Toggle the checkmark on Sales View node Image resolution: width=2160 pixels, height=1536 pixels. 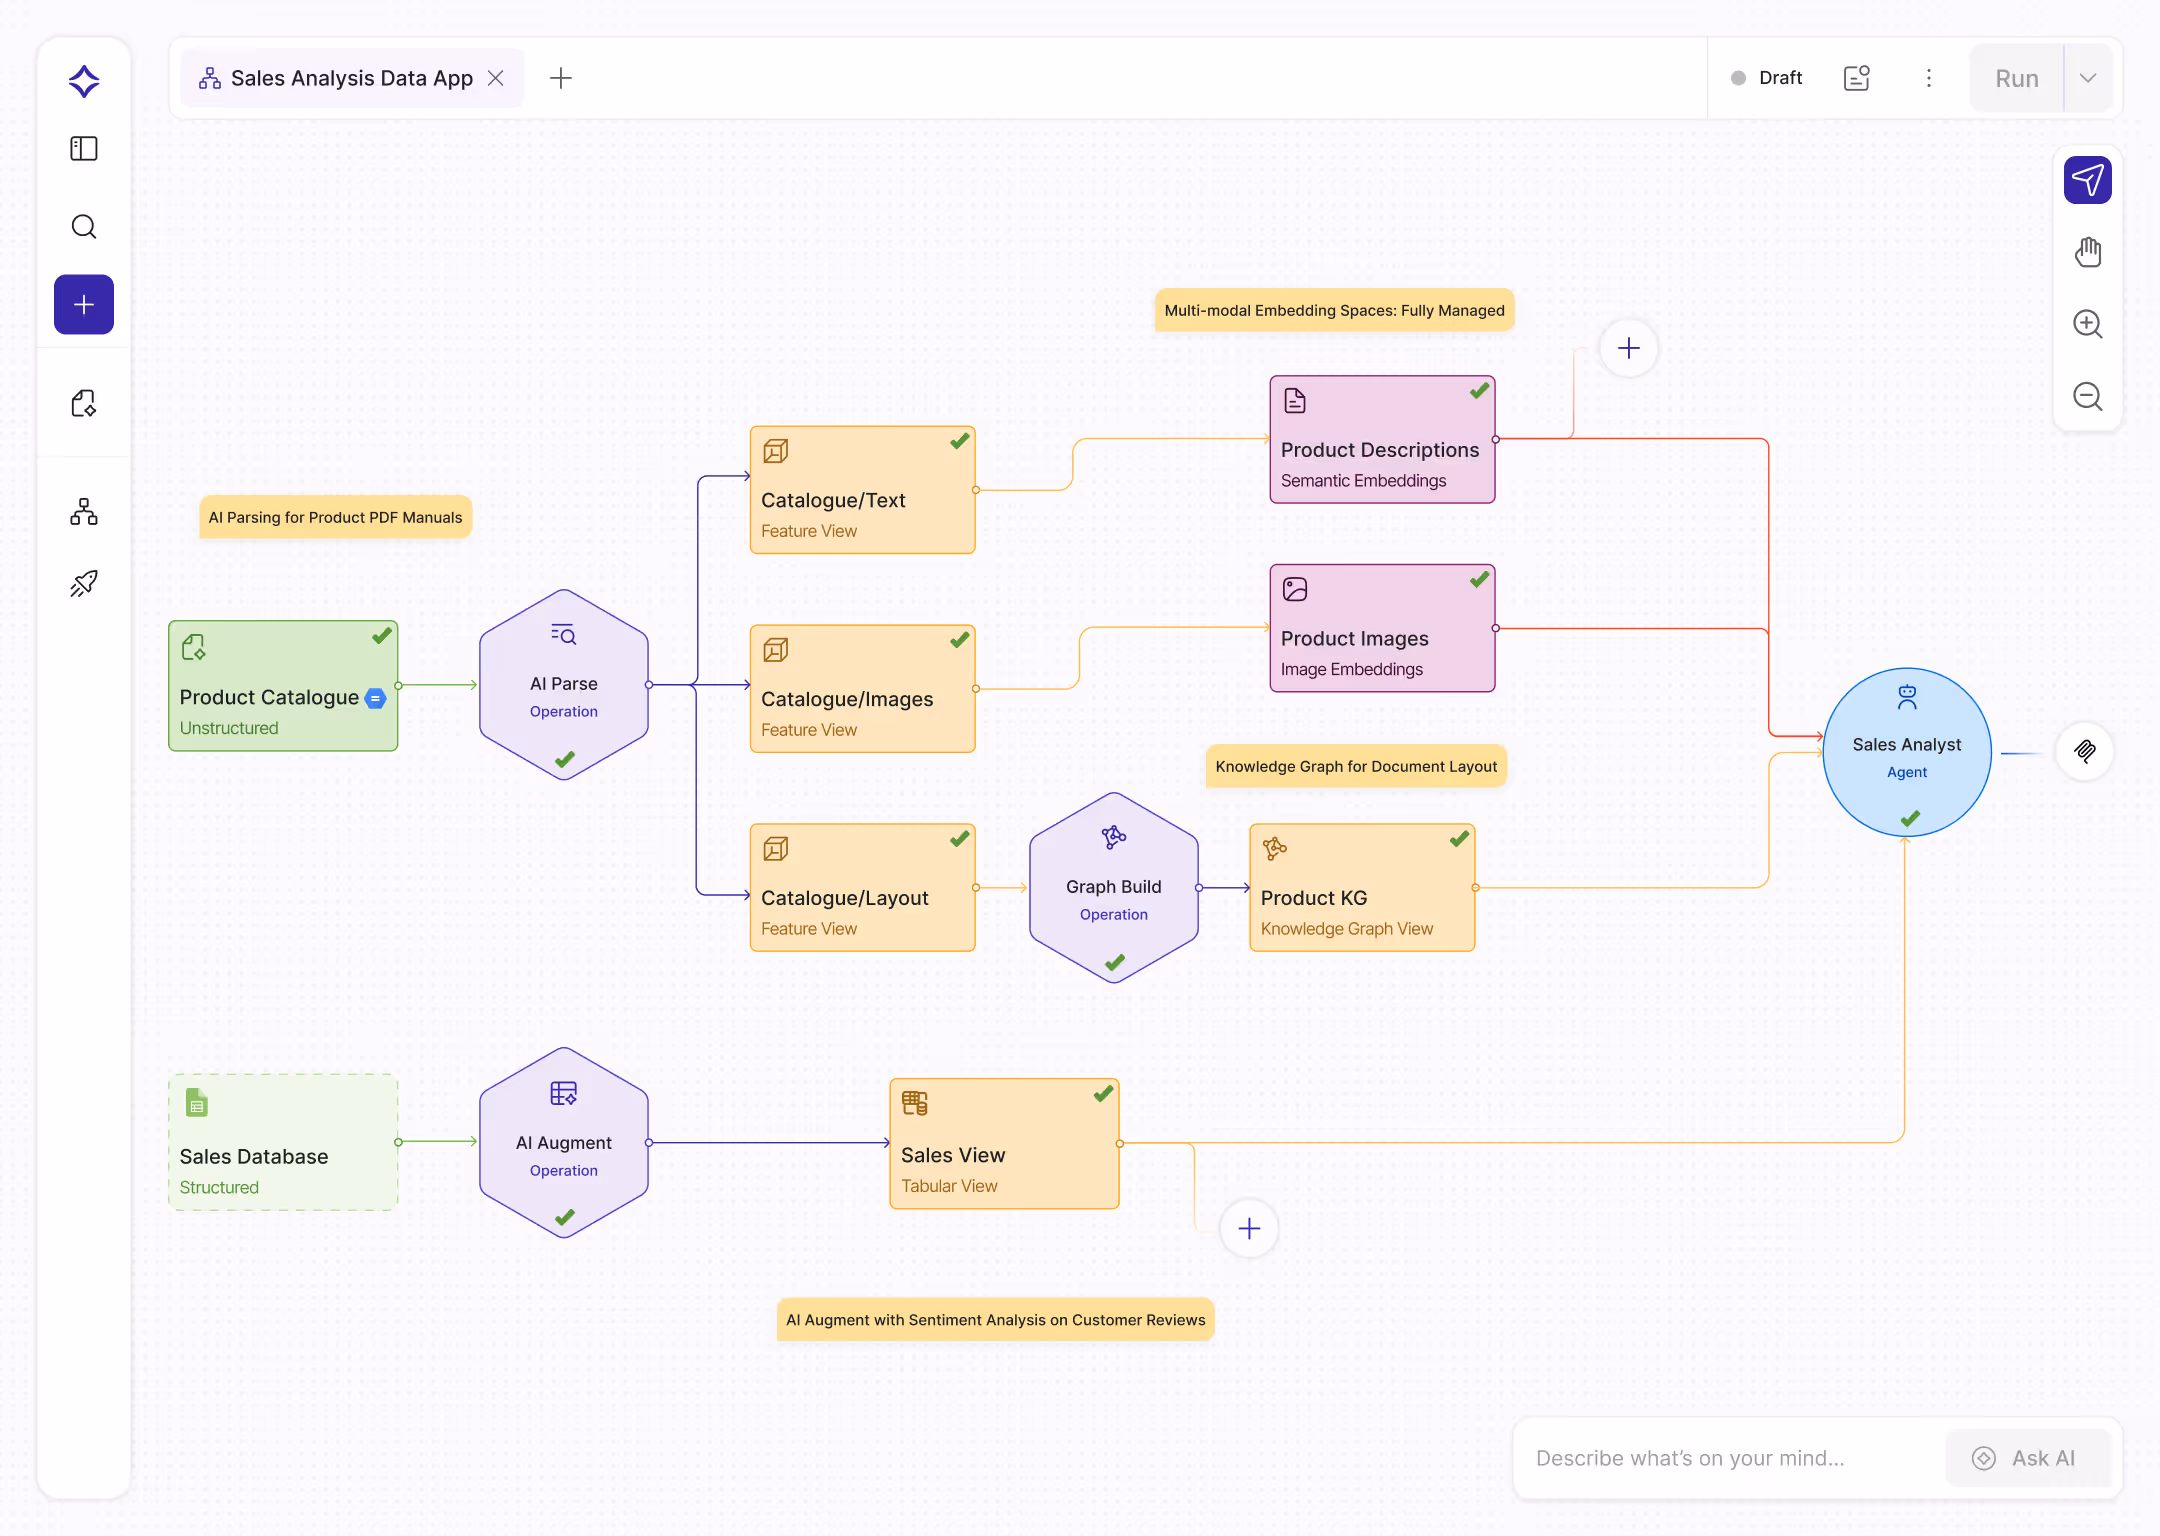(1102, 1094)
